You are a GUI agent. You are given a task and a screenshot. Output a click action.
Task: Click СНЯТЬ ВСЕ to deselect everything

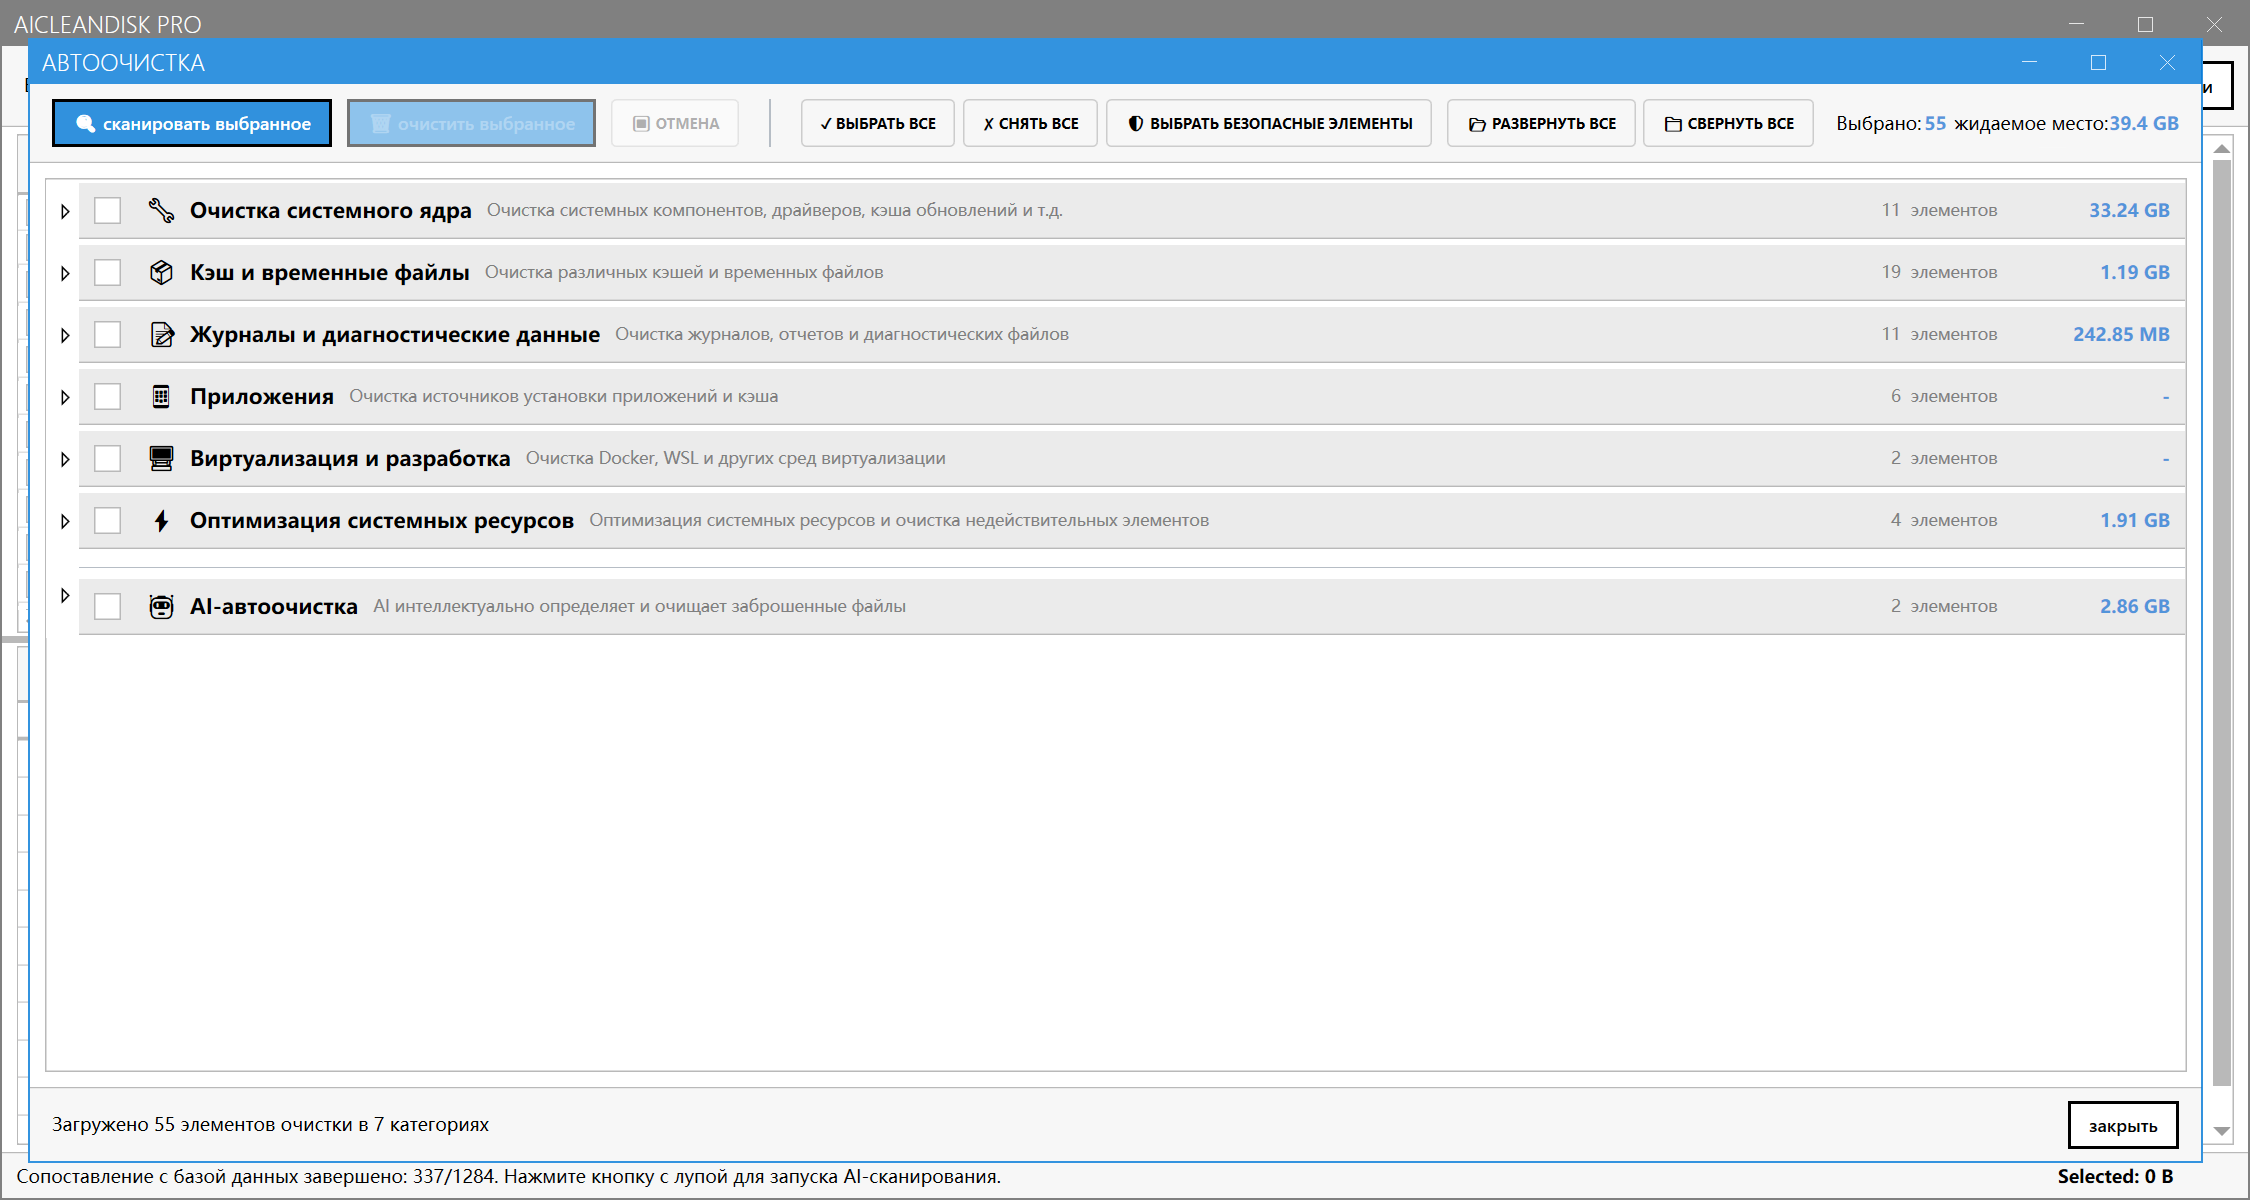click(1030, 123)
